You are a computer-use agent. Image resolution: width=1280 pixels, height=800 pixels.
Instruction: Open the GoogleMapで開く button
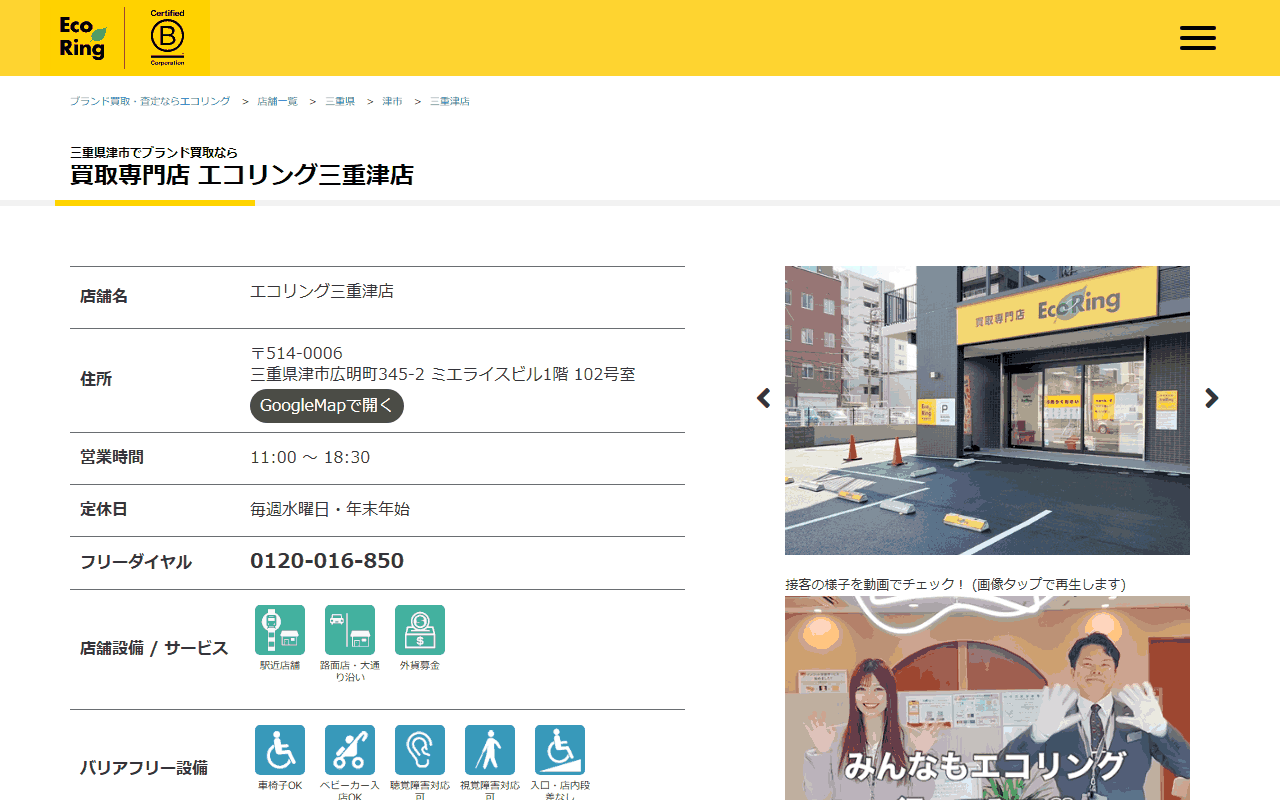(x=327, y=406)
